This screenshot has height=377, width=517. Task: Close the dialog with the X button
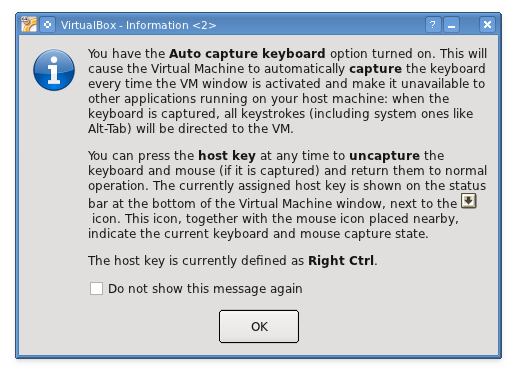487,25
